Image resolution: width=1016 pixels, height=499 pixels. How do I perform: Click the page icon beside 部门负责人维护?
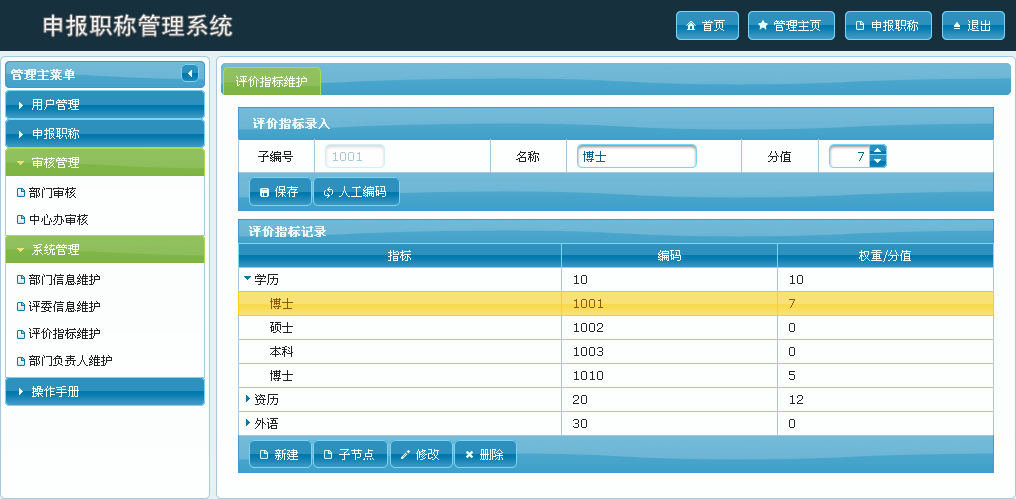[x=21, y=361]
